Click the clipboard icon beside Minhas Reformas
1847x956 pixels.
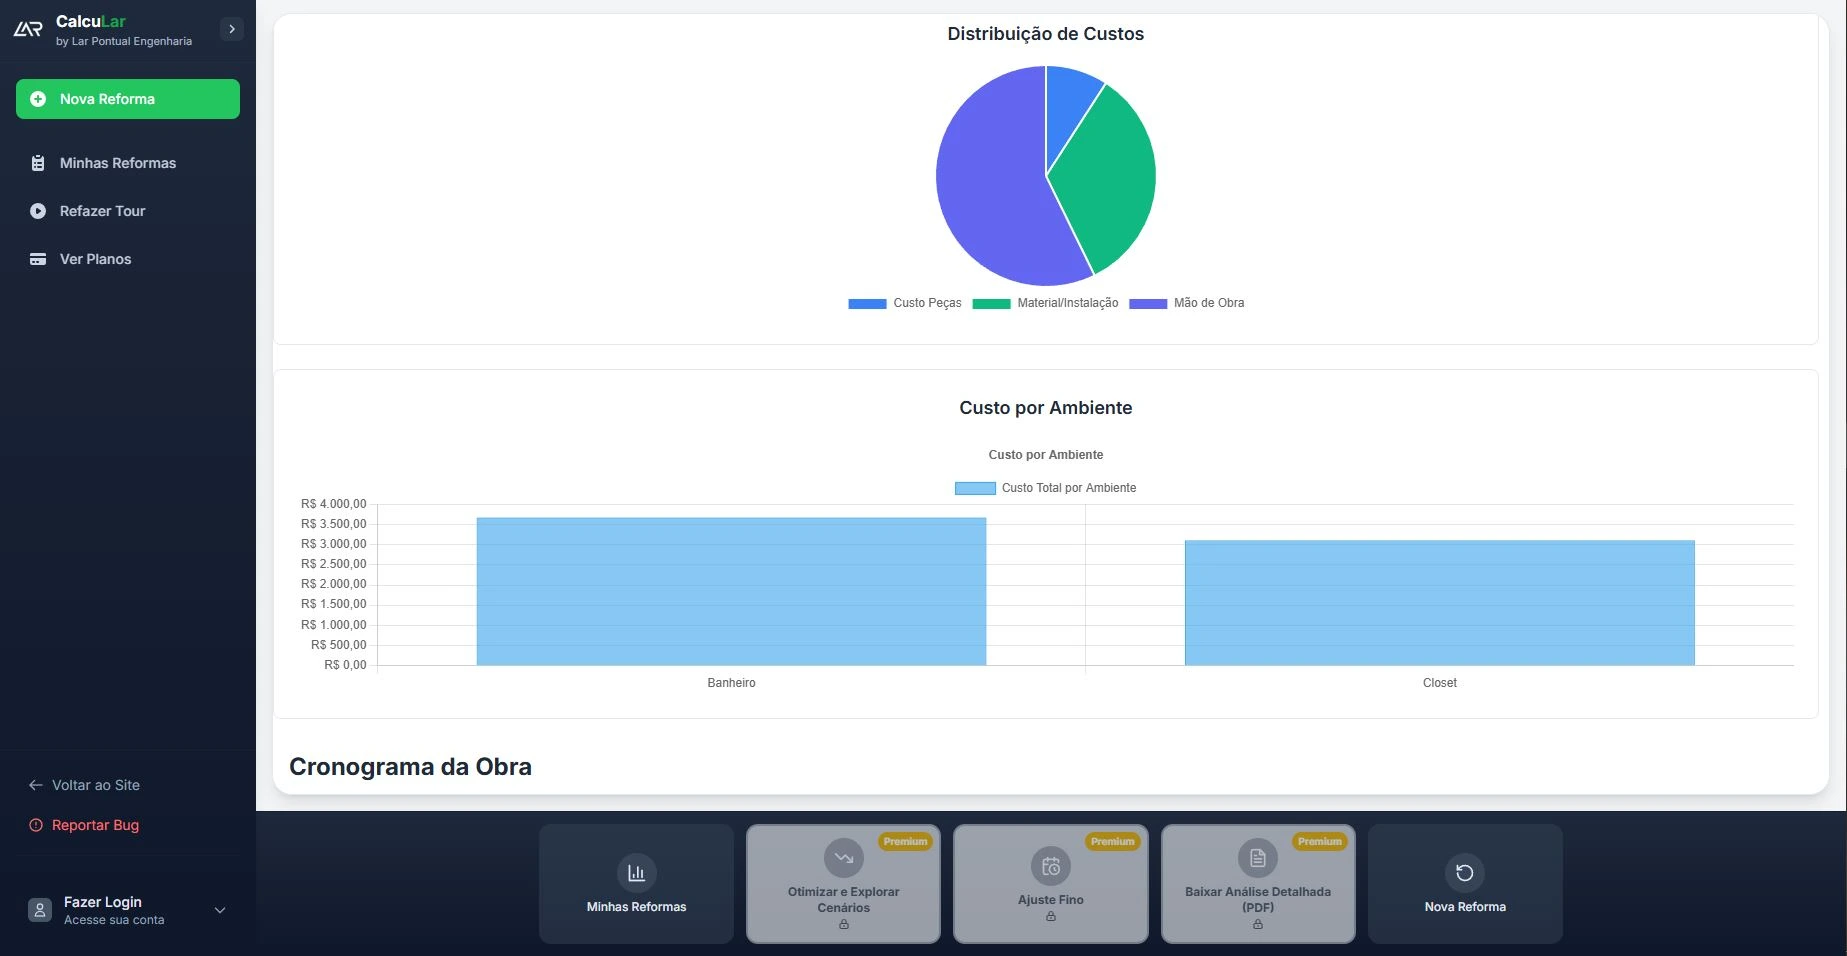tap(38, 163)
